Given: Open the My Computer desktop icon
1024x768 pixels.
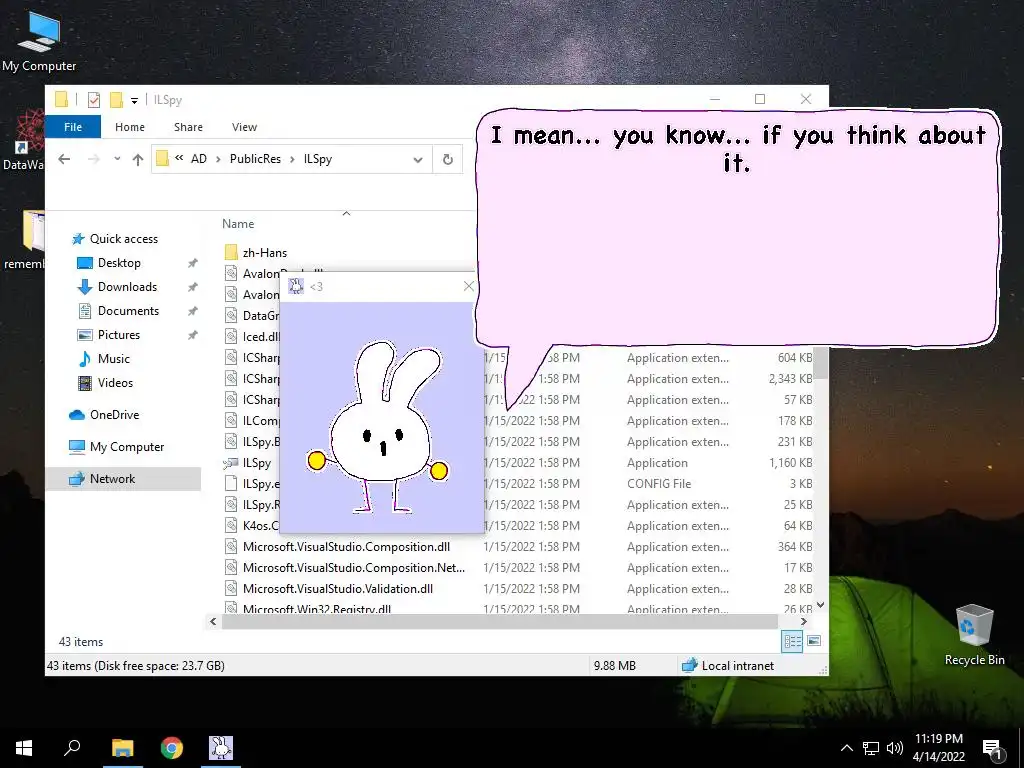Looking at the screenshot, I should tap(39, 40).
